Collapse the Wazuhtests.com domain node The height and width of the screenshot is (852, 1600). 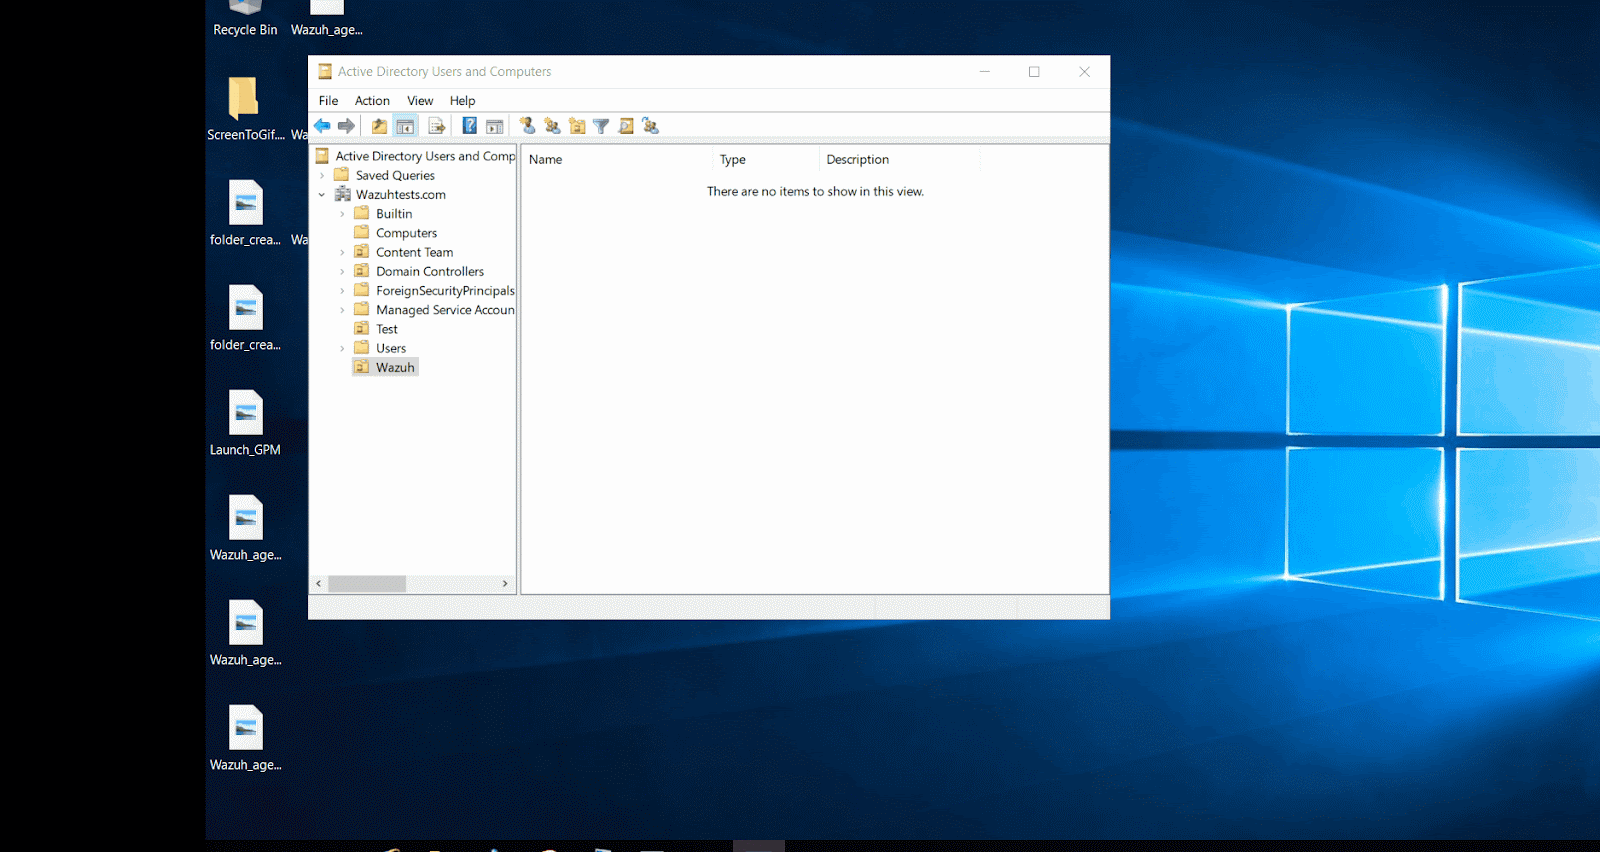pyautogui.click(x=322, y=195)
